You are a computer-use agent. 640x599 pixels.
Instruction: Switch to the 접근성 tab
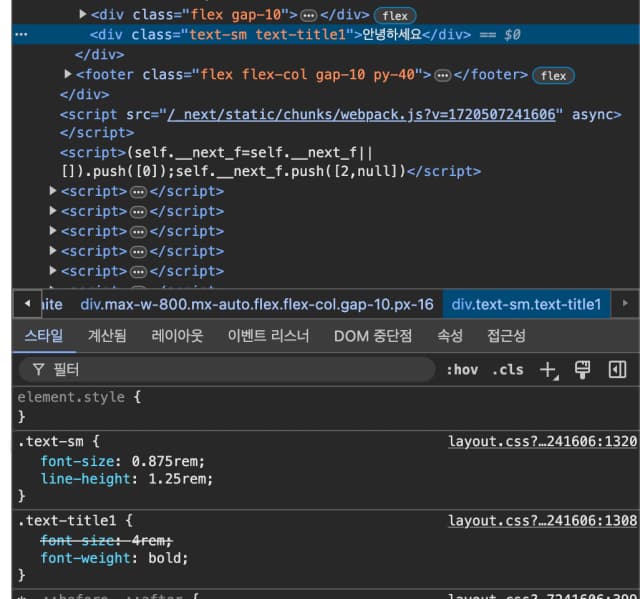tap(506, 336)
